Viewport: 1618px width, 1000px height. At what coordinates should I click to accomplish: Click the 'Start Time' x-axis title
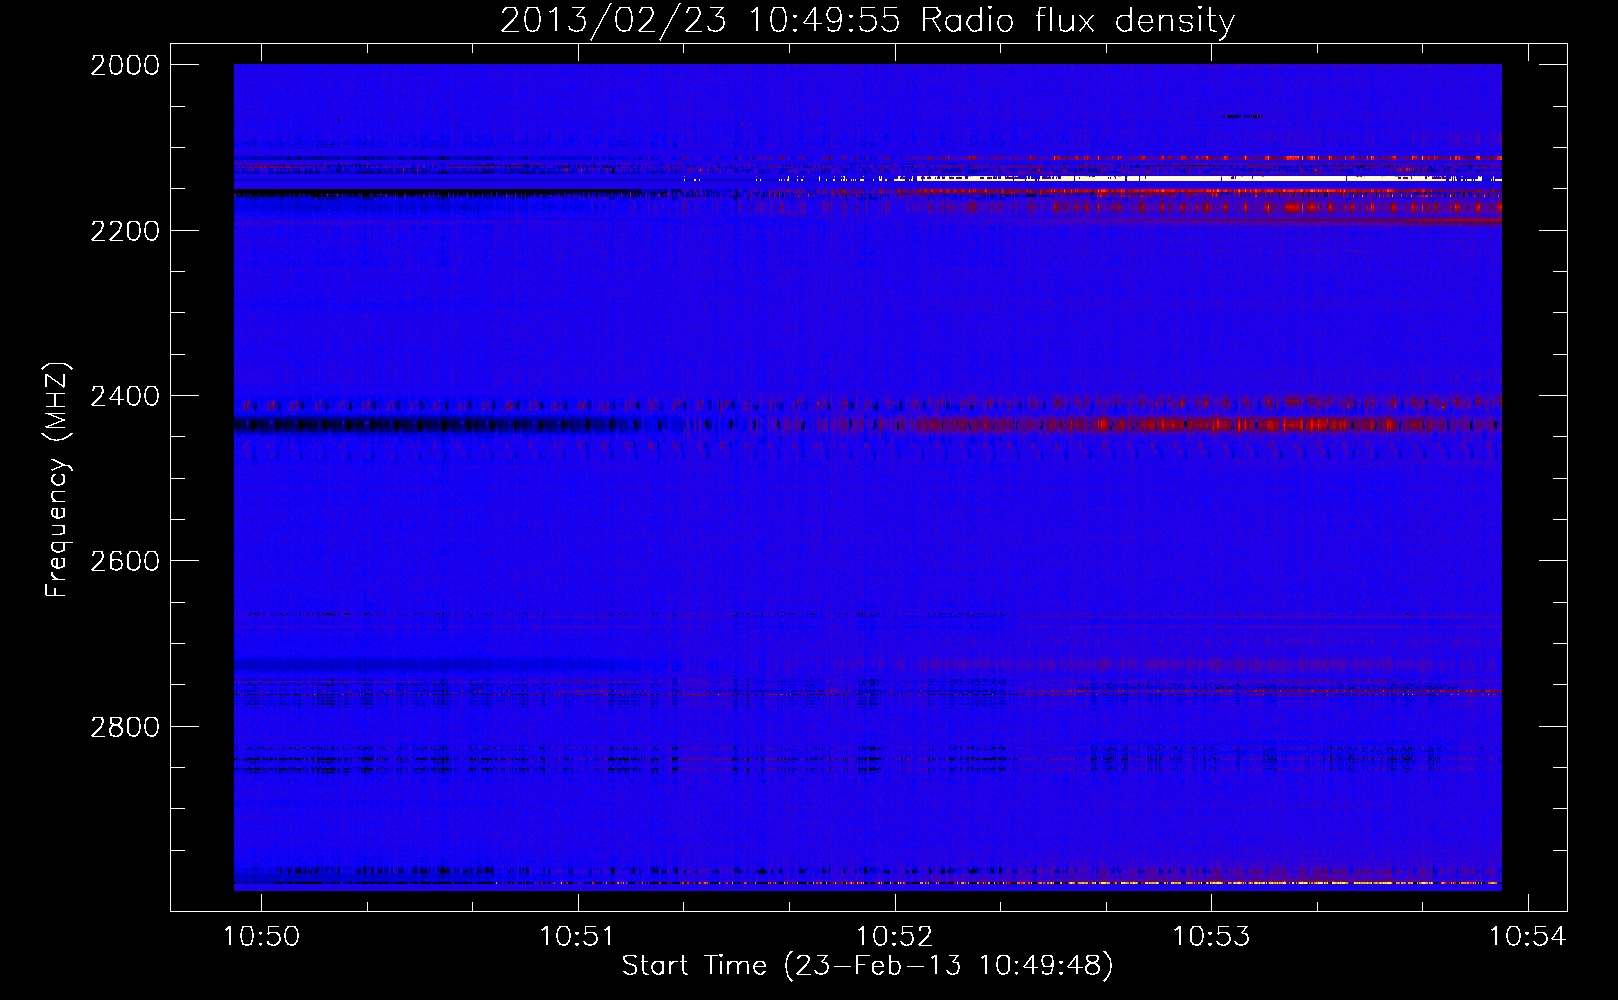867,966
